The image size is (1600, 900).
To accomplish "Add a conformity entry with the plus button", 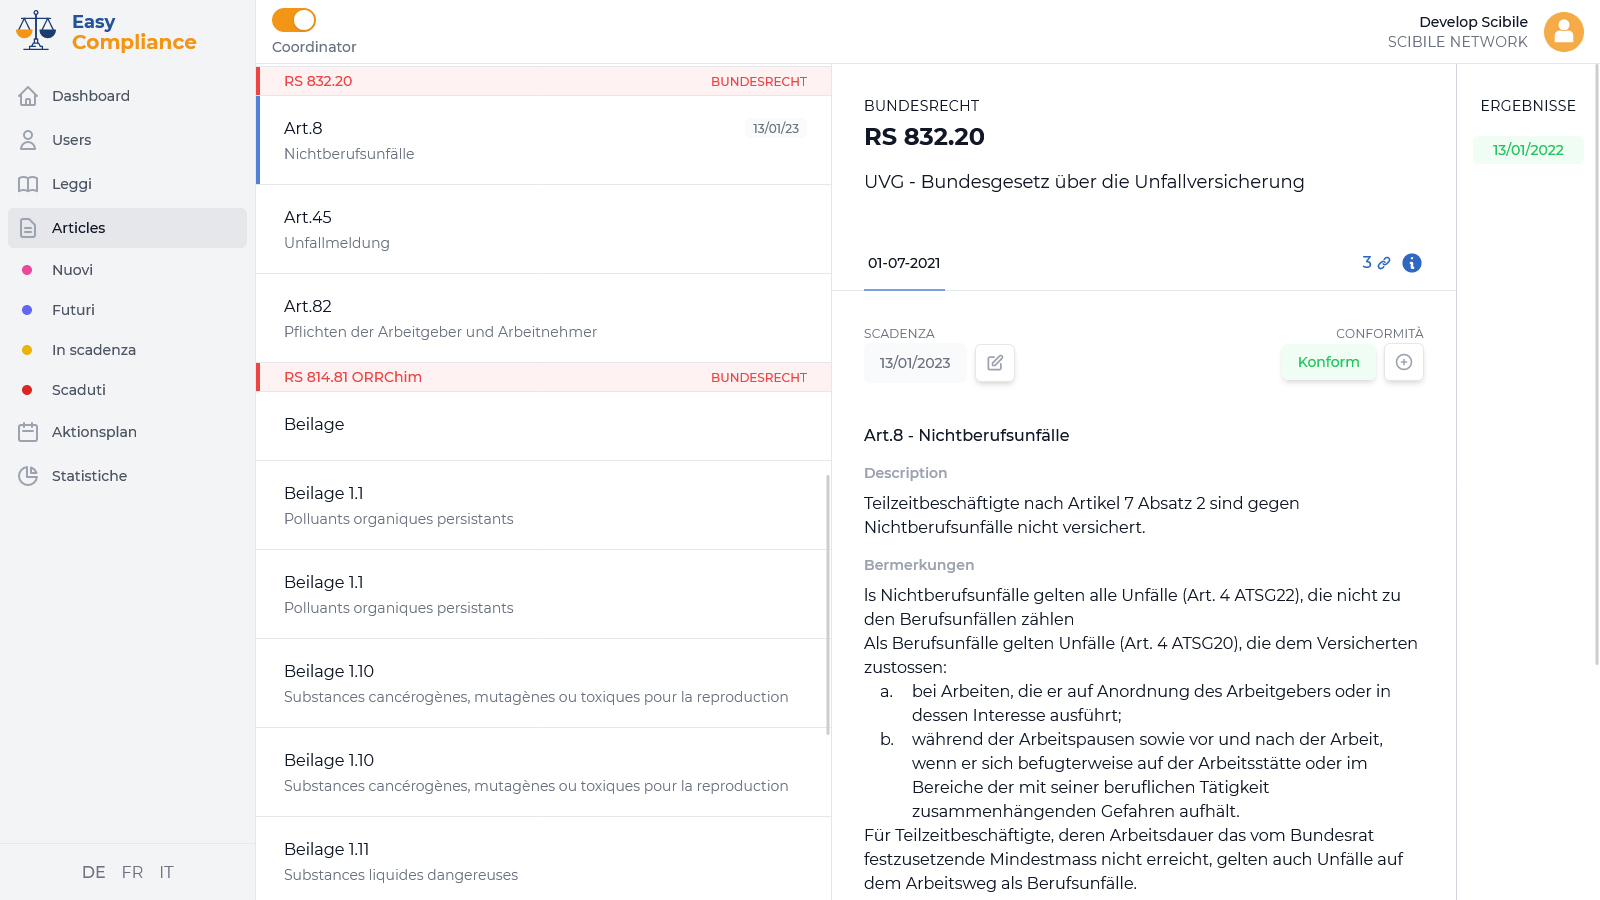I will coord(1404,363).
